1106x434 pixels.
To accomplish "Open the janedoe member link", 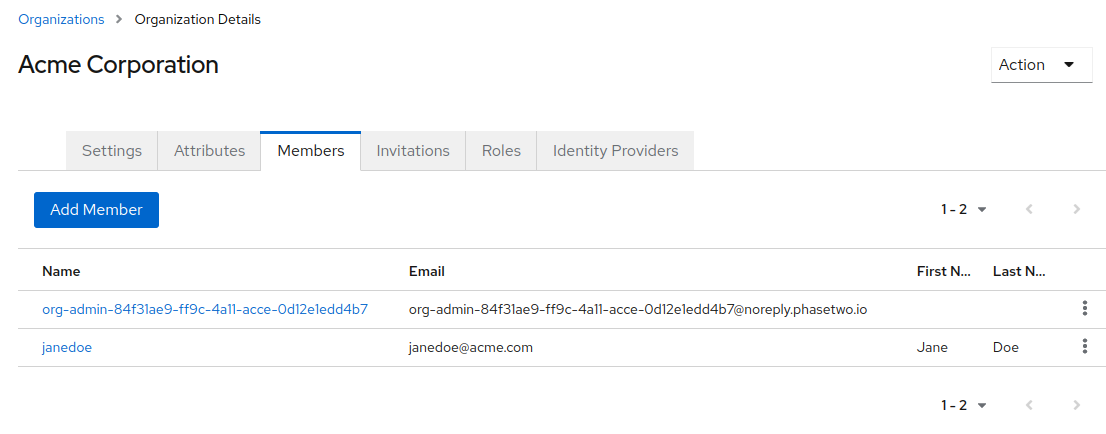I will coord(67,347).
